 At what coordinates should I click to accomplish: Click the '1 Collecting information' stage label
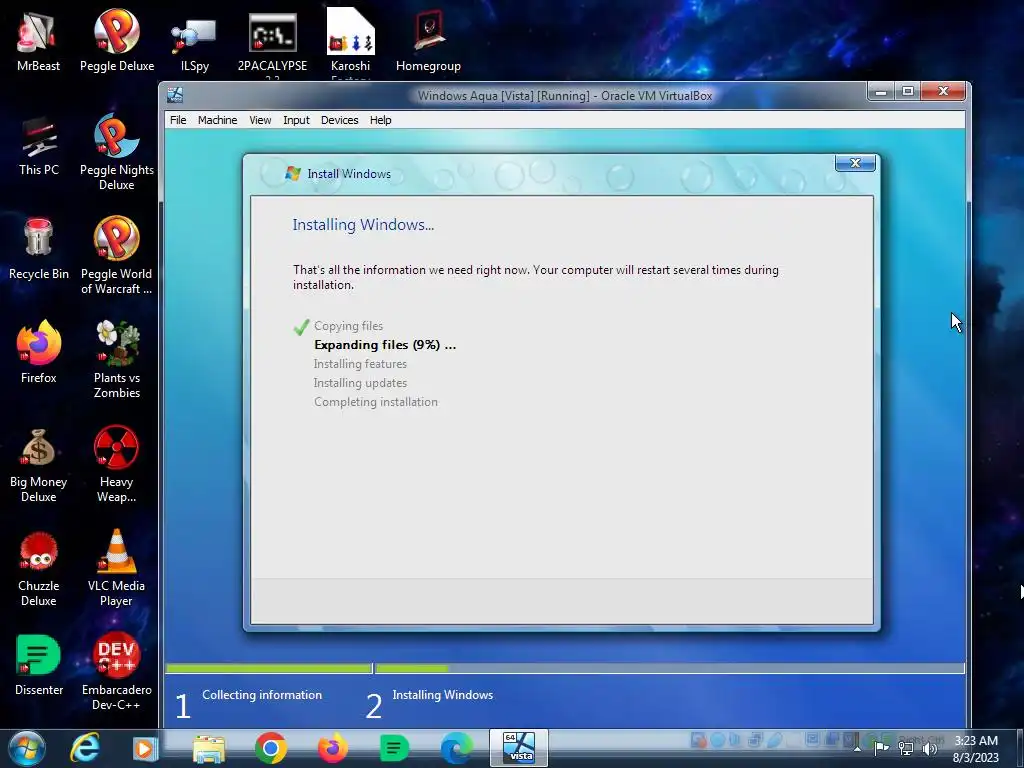(x=248, y=703)
